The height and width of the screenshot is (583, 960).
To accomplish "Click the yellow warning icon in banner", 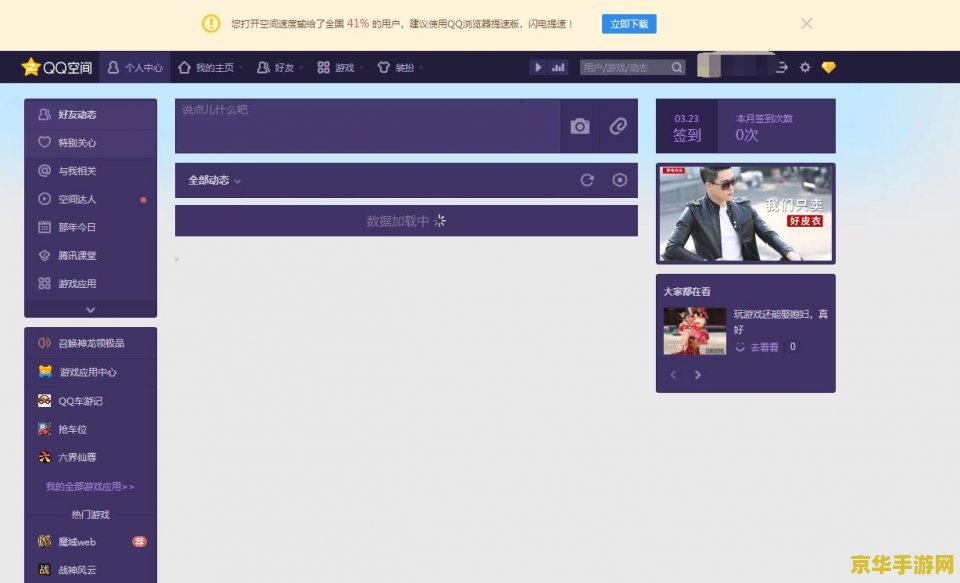I will pos(211,23).
